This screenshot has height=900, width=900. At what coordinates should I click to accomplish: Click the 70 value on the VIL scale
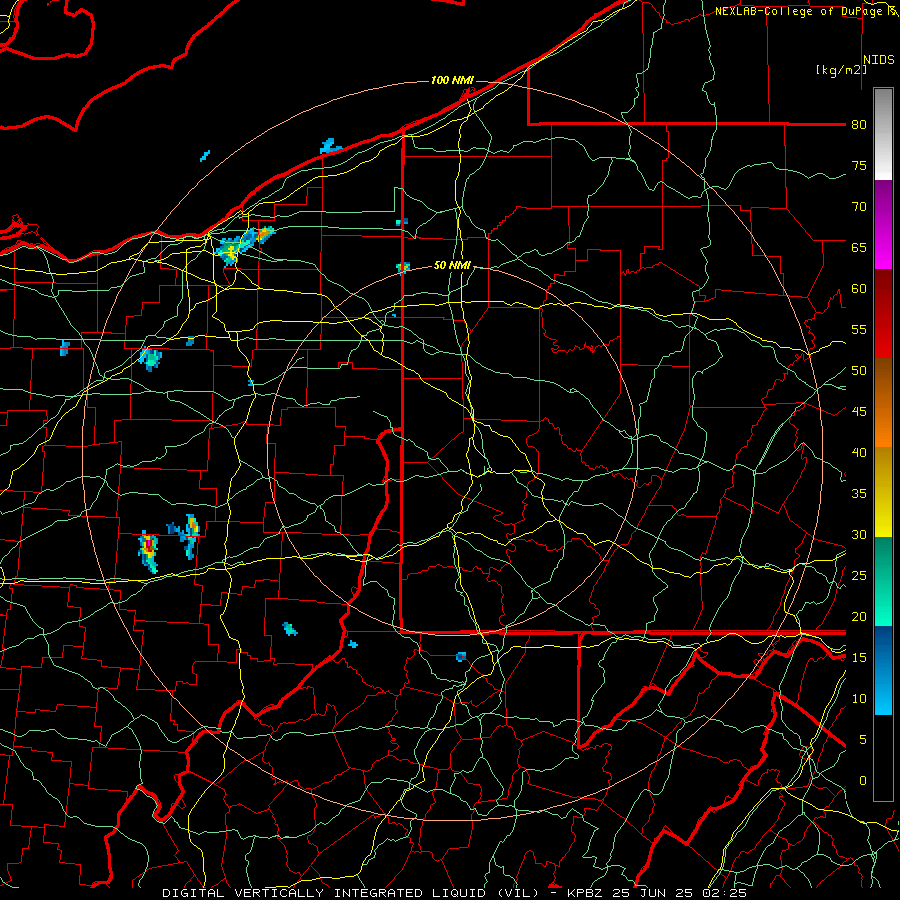click(859, 207)
